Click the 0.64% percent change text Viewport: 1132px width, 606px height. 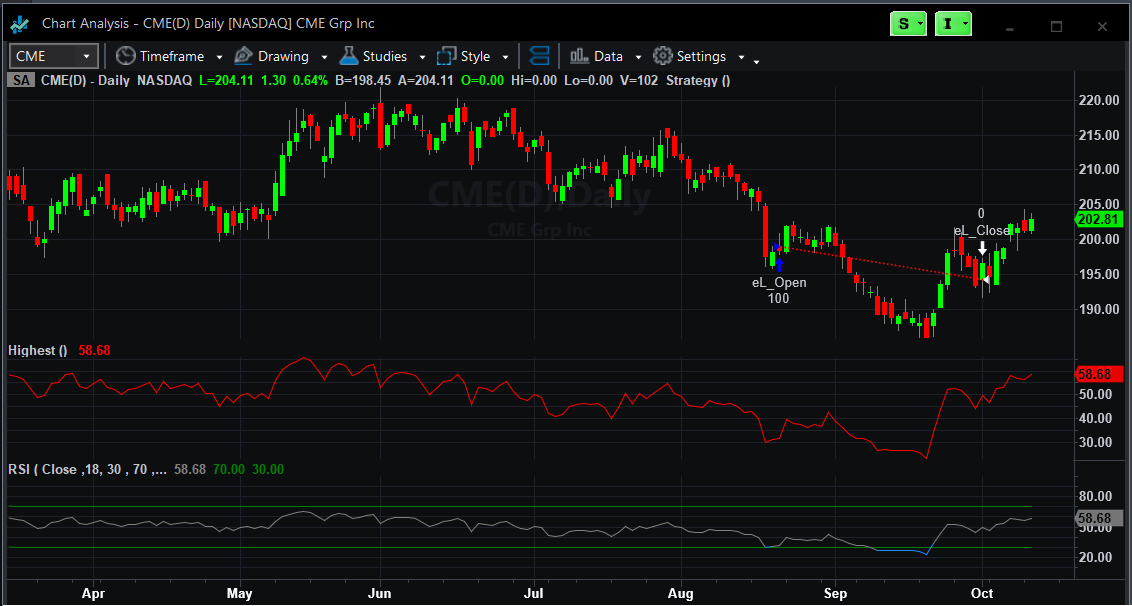[x=310, y=81]
